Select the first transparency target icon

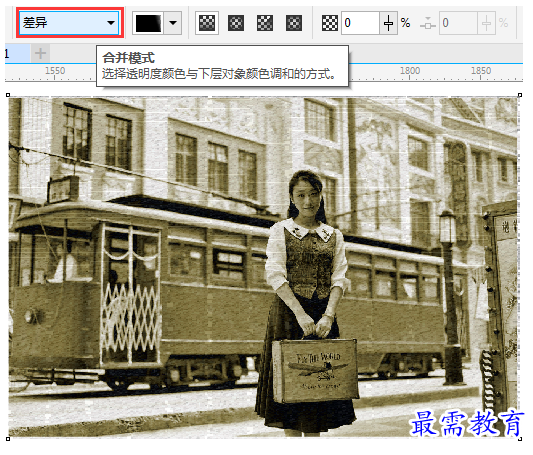point(207,23)
